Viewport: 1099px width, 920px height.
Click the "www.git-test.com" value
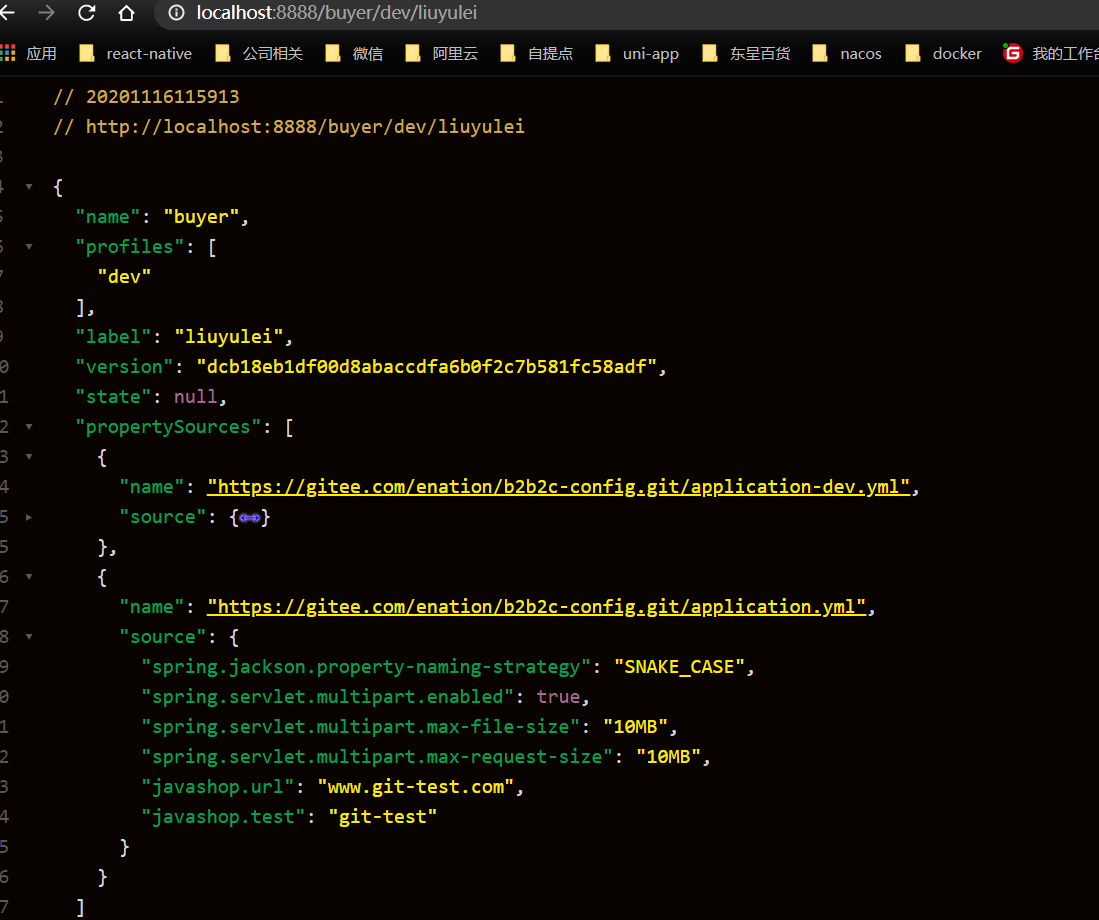pos(416,788)
